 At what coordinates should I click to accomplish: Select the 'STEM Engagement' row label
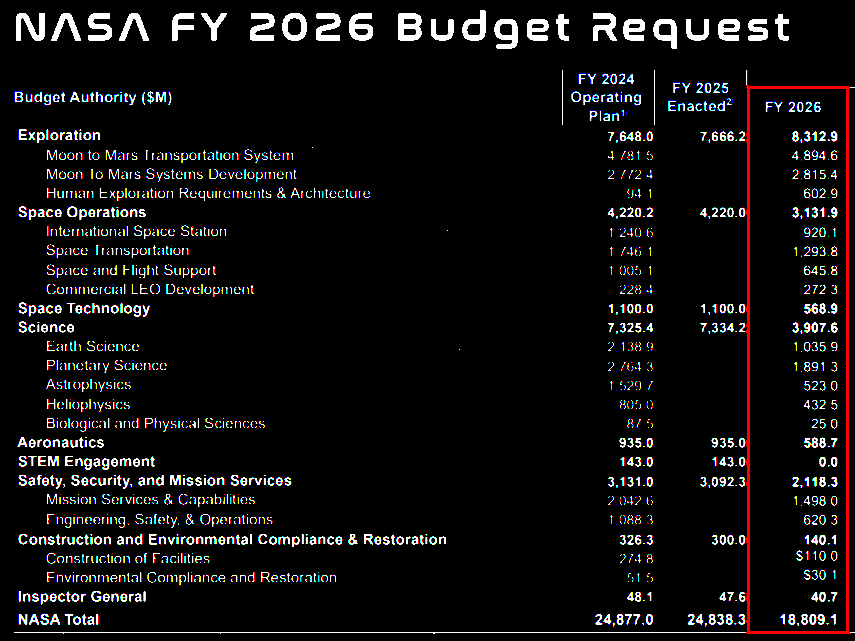coord(87,462)
